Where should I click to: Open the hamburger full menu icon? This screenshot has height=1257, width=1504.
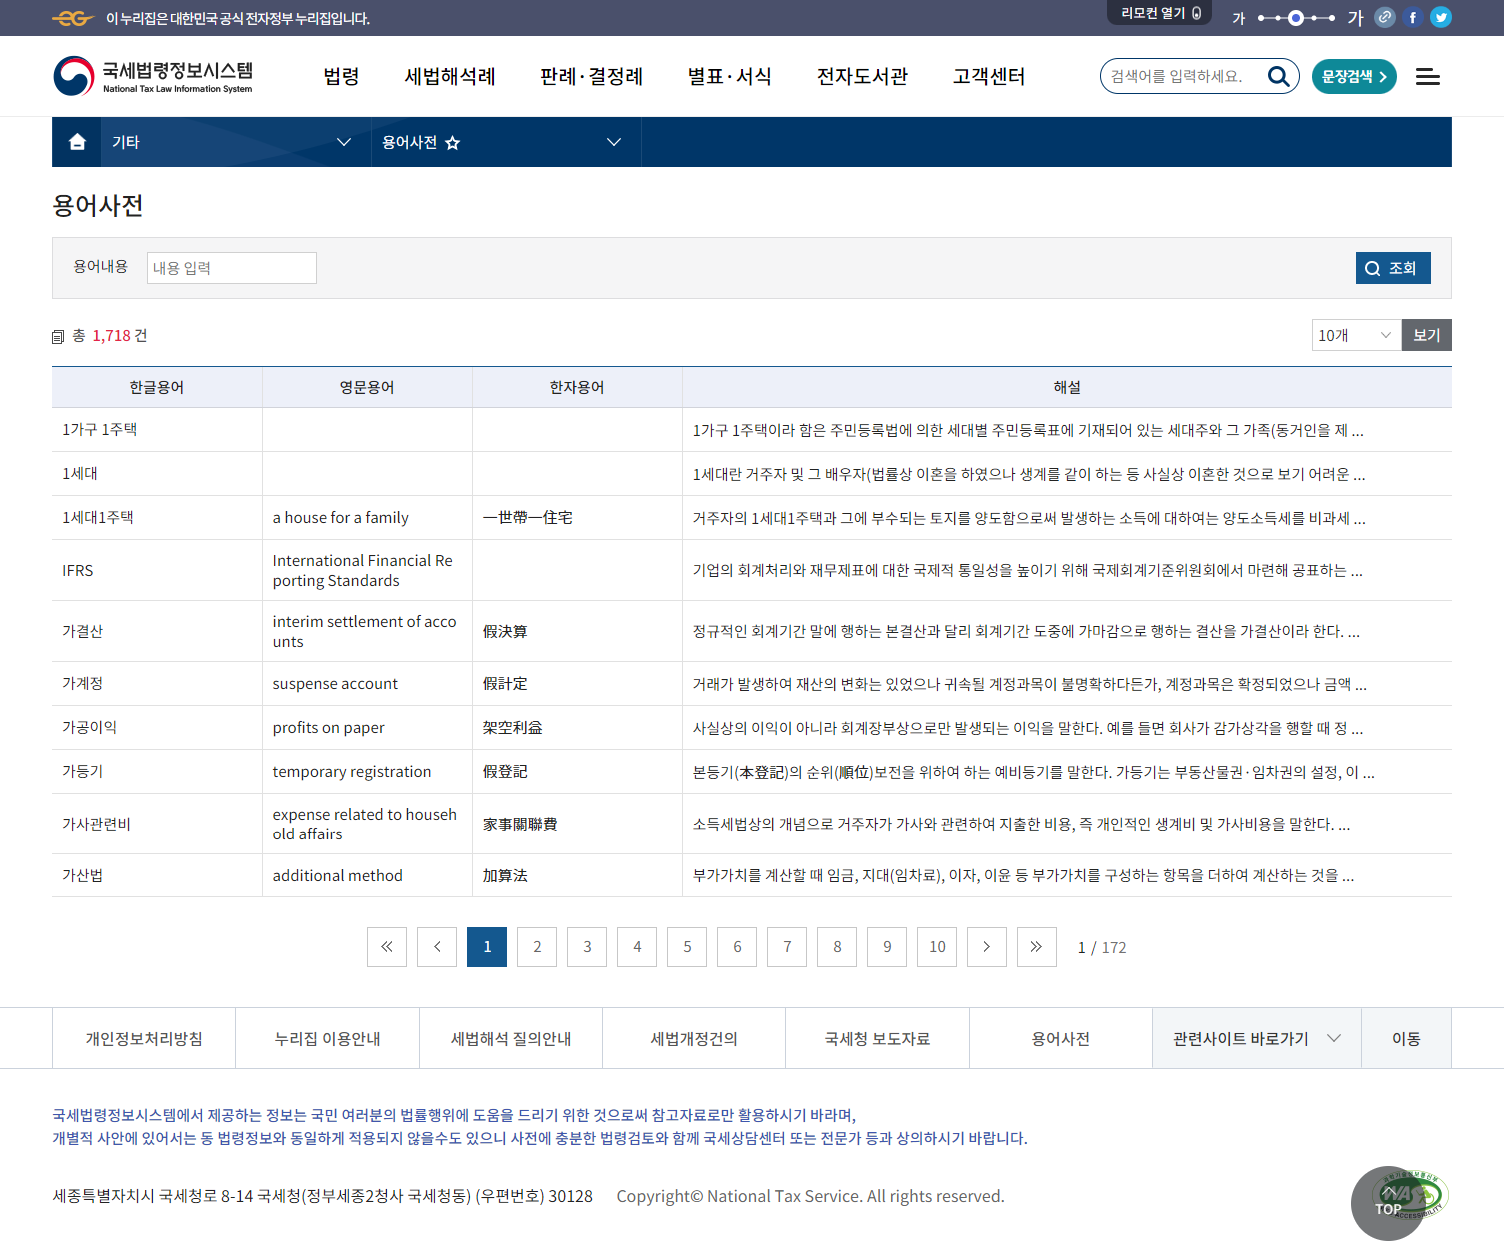click(1427, 77)
